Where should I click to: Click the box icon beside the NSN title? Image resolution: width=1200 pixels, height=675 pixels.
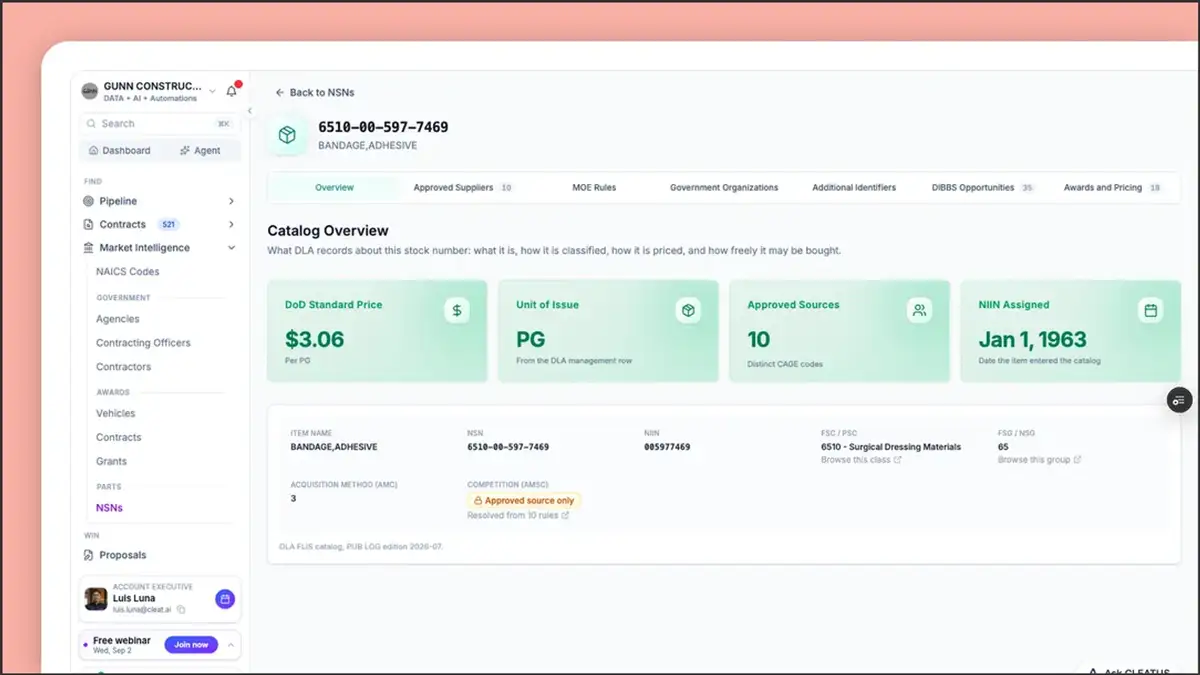pyautogui.click(x=287, y=135)
